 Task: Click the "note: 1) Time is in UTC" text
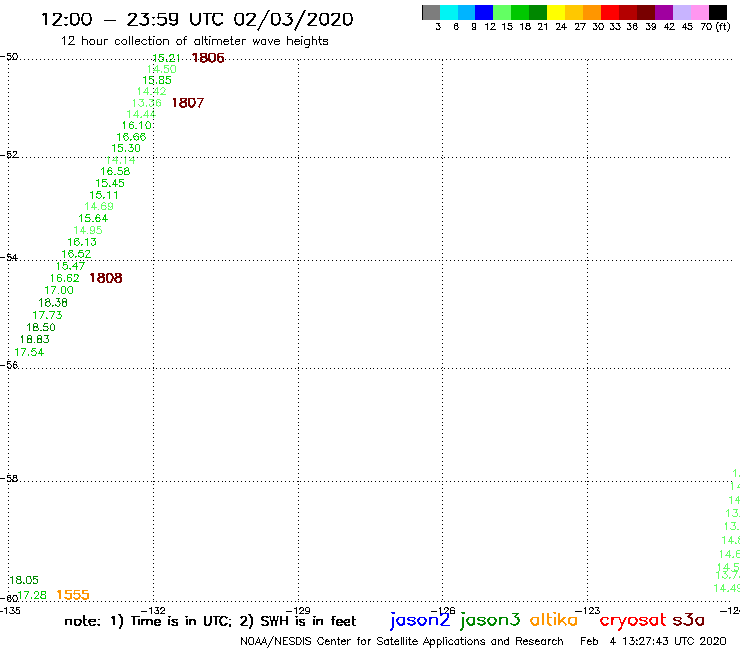[148, 621]
